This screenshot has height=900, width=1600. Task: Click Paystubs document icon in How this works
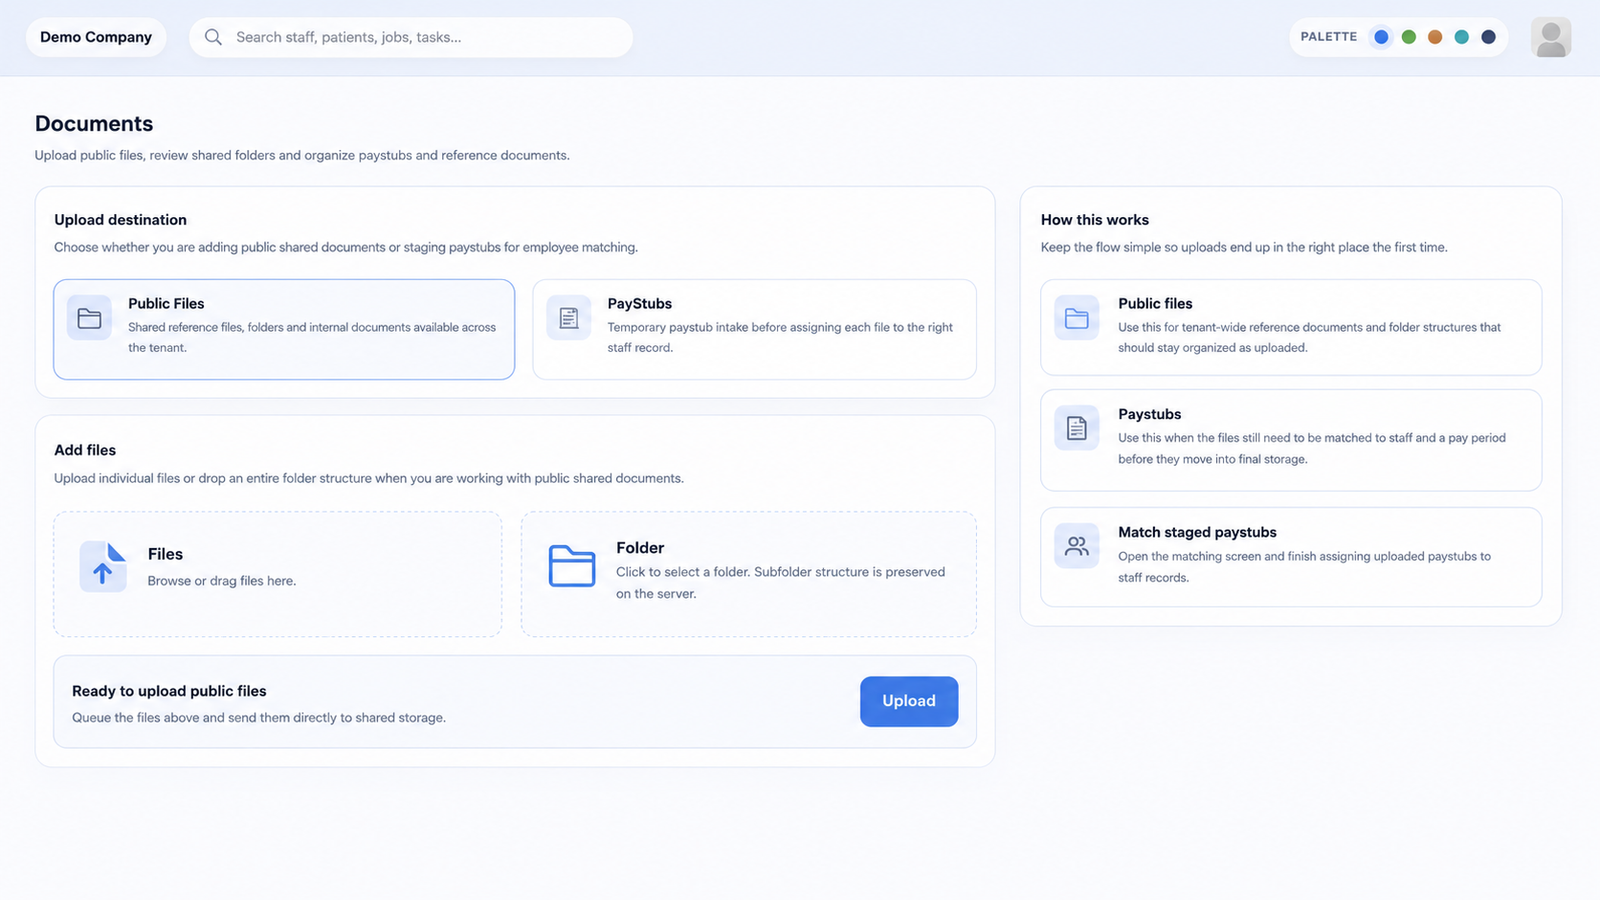tap(1077, 428)
